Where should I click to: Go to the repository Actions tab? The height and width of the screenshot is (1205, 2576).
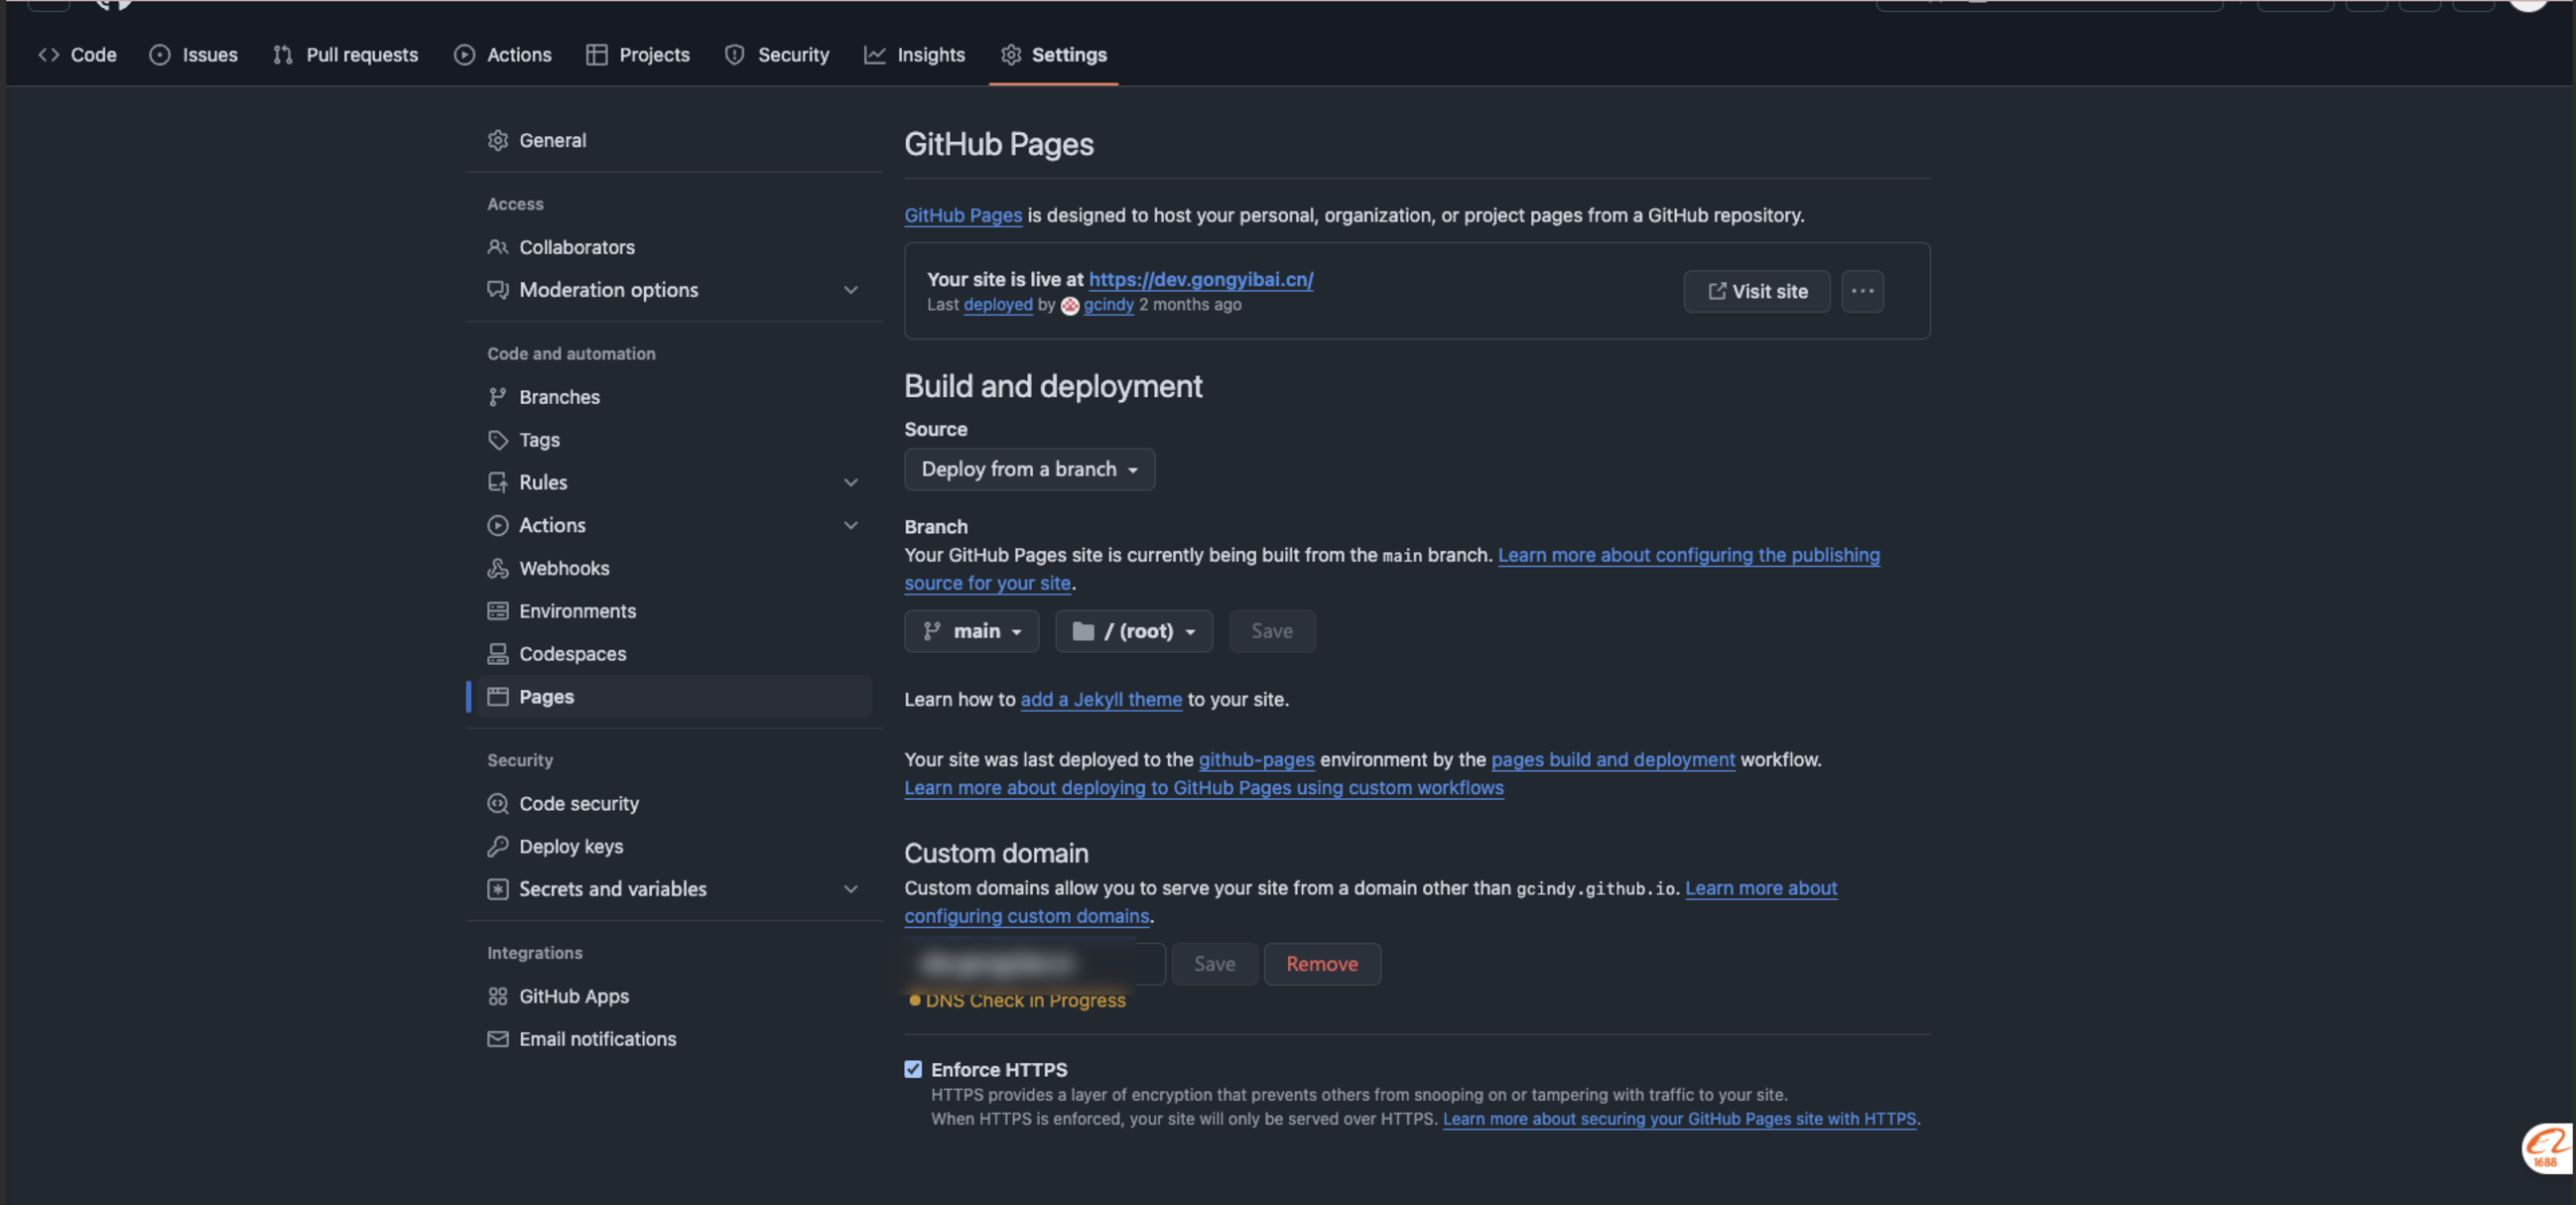(x=503, y=55)
